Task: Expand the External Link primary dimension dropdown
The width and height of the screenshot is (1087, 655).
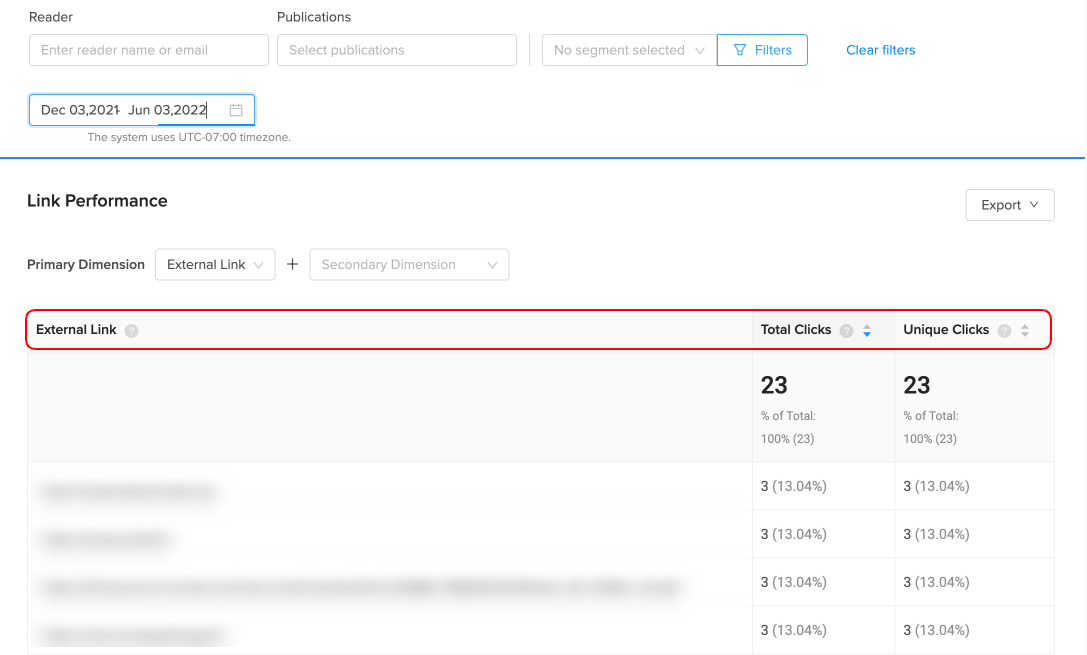Action: (214, 265)
